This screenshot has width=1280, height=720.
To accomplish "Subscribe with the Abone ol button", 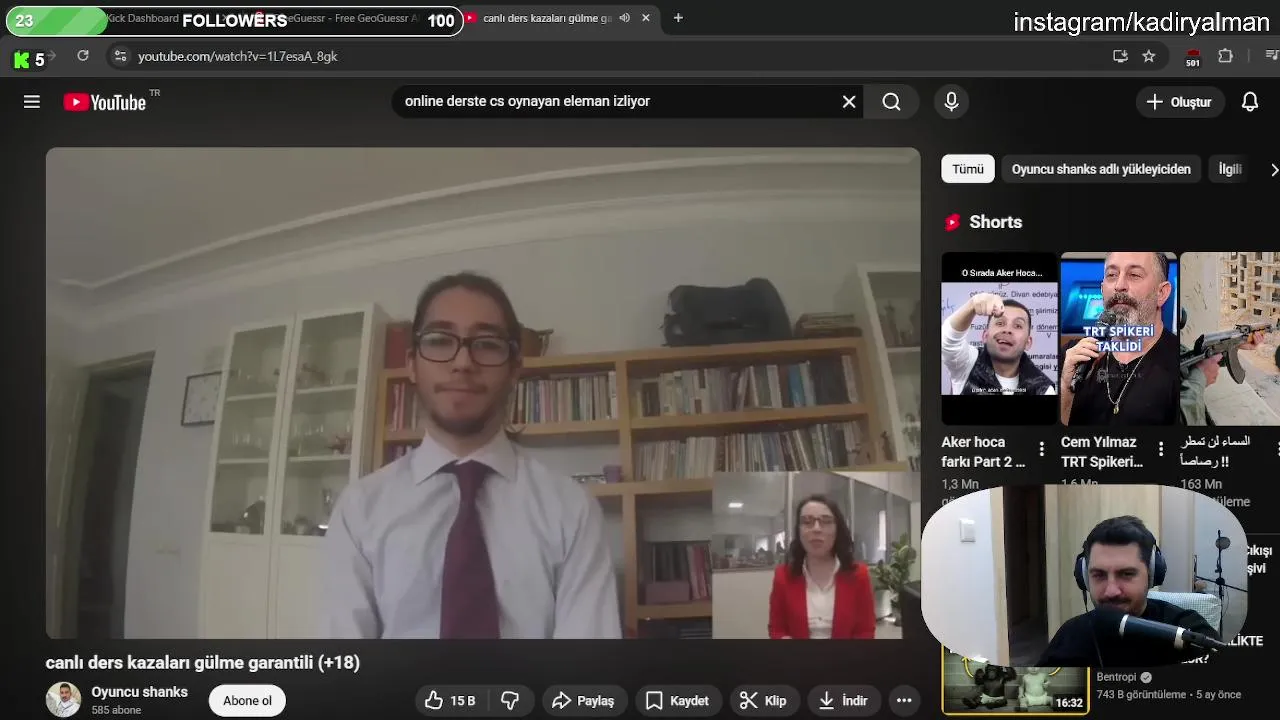I will click(x=247, y=701).
